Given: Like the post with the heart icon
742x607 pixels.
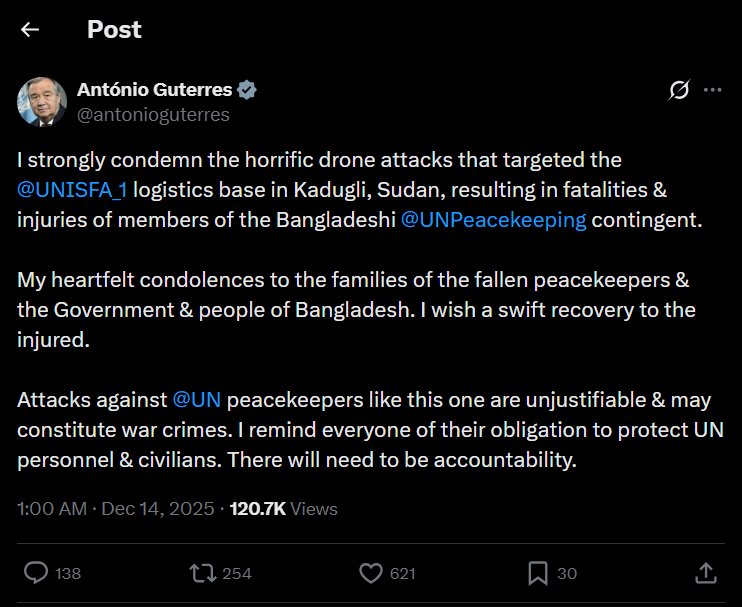Looking at the screenshot, I should pos(371,573).
